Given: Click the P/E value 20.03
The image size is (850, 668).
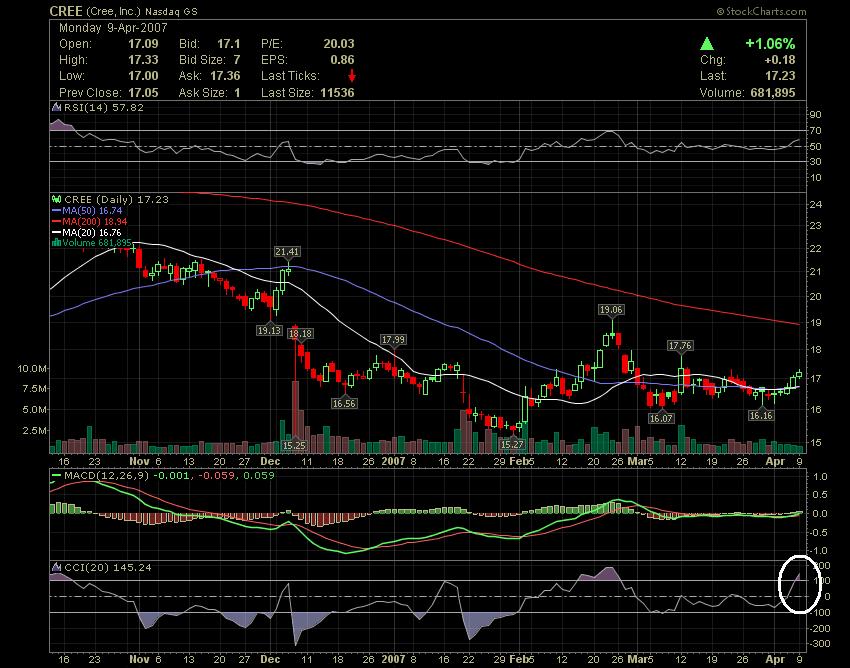Looking at the screenshot, I should pyautogui.click(x=339, y=44).
